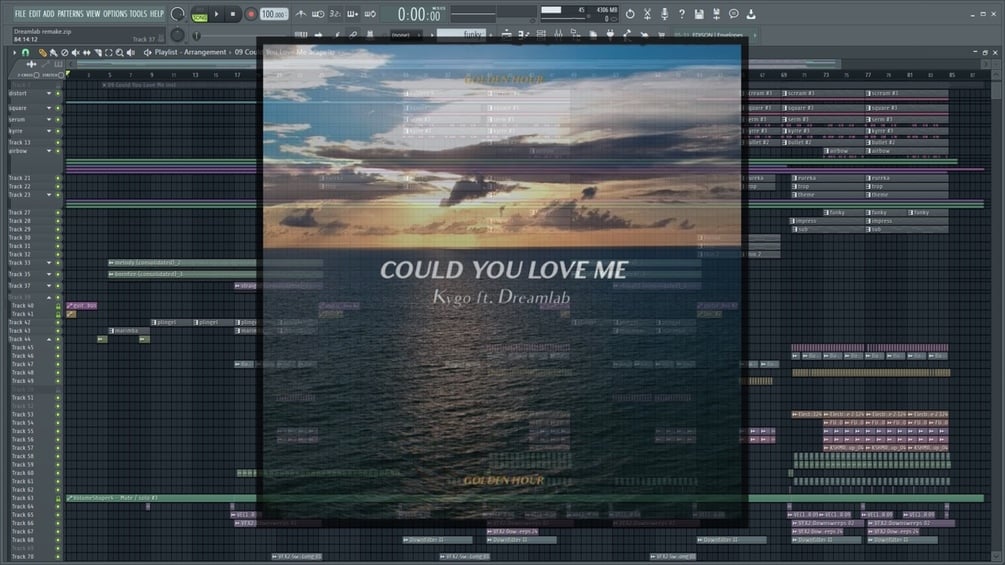Open the FILE menu
The image size is (1005, 565).
[x=20, y=13]
